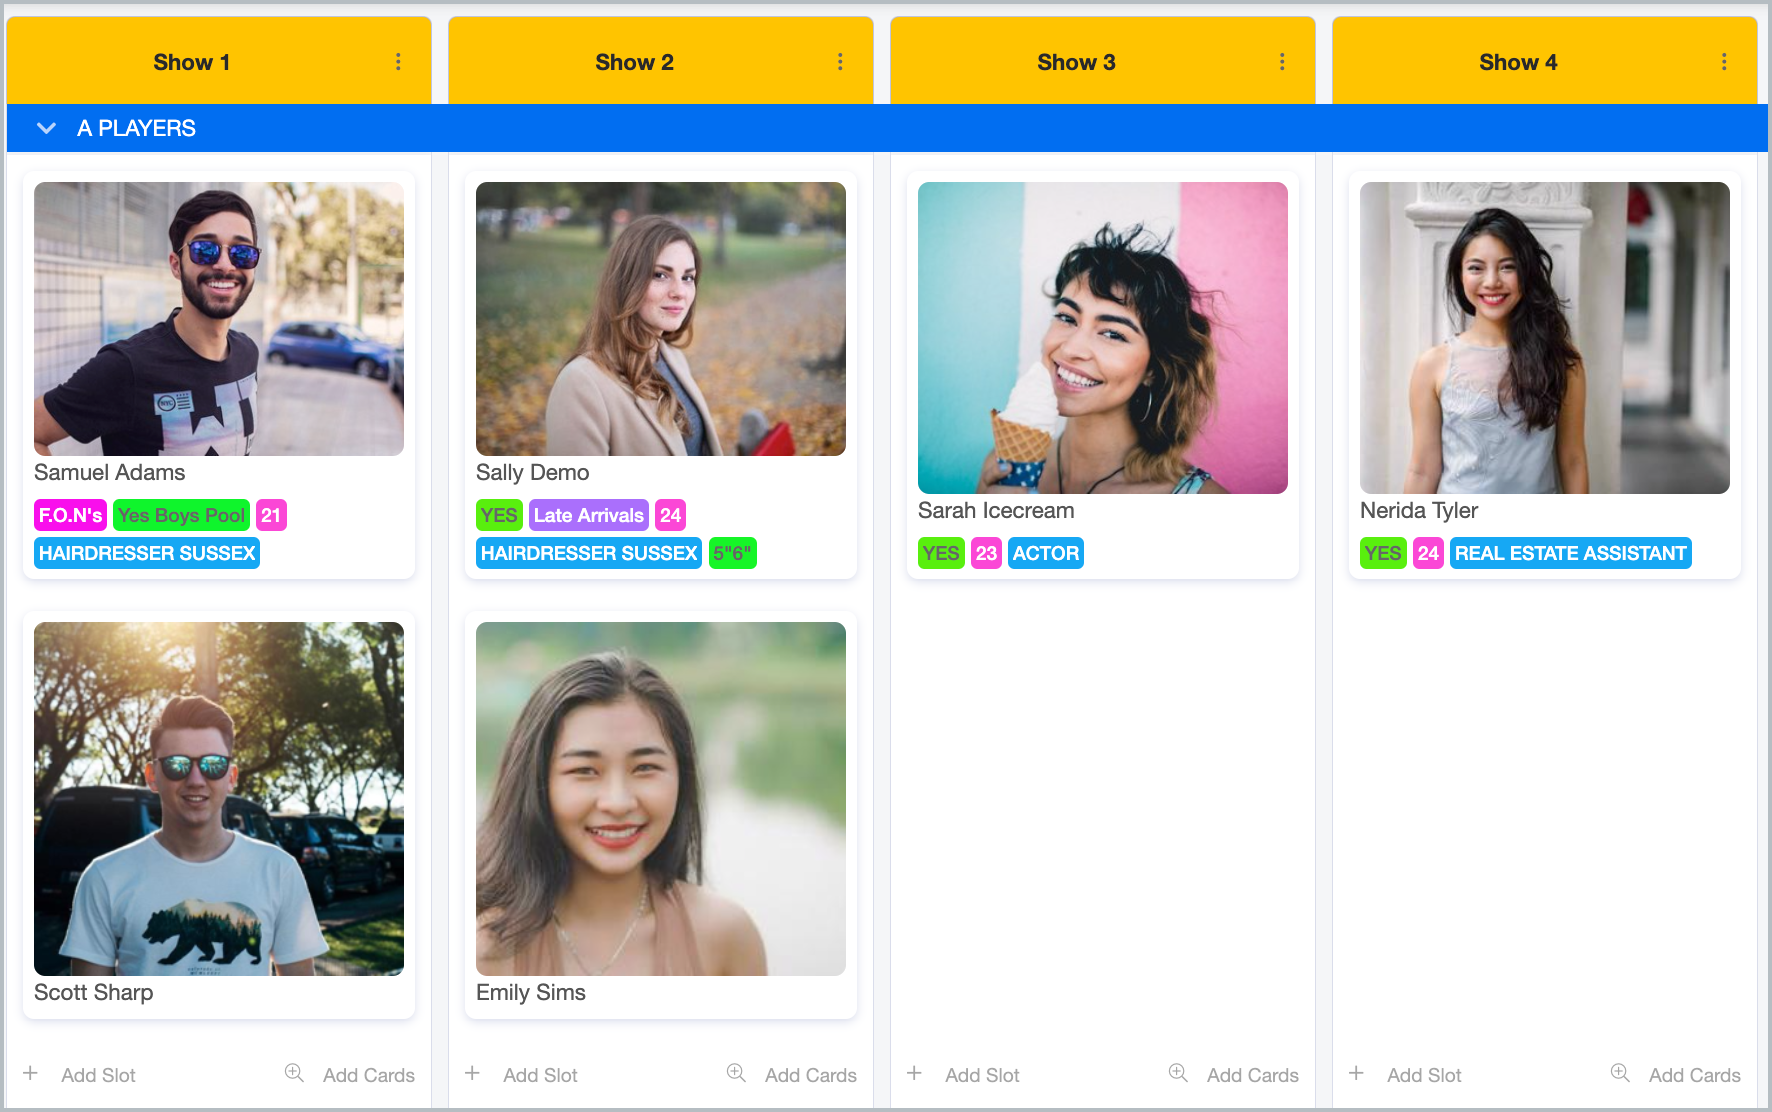1772x1112 pixels.
Task: Click the plus icon for Show 2 Add Slot
Action: (x=473, y=1073)
